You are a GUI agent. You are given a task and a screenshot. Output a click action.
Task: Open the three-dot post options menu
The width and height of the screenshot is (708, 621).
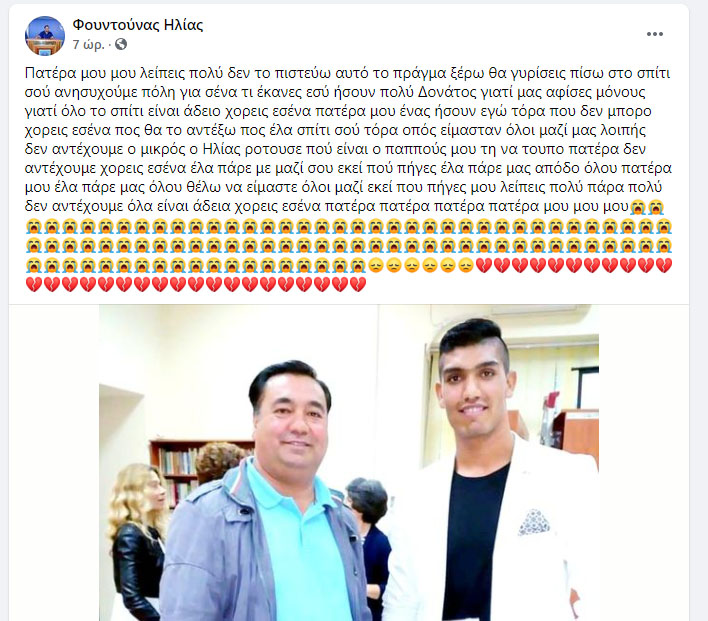(655, 34)
